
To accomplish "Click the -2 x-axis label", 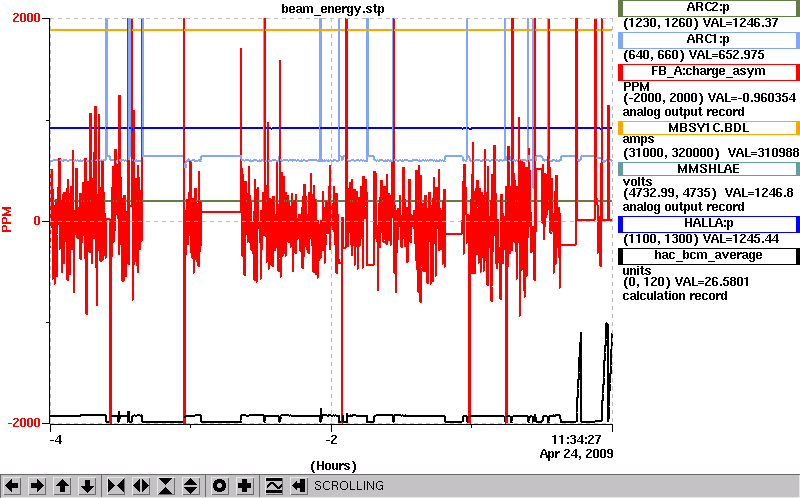I will [333, 439].
